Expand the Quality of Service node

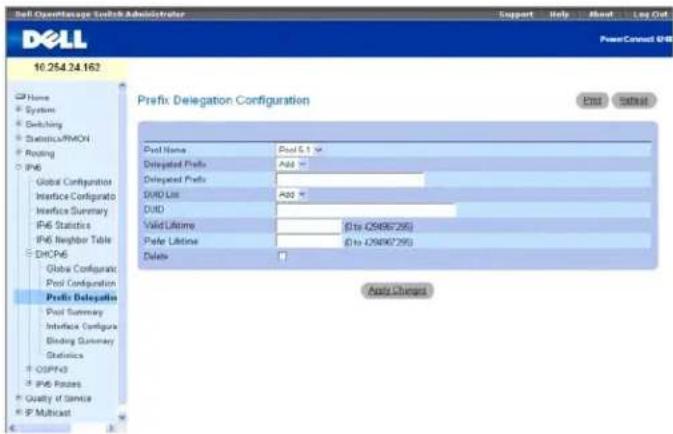tap(18, 398)
